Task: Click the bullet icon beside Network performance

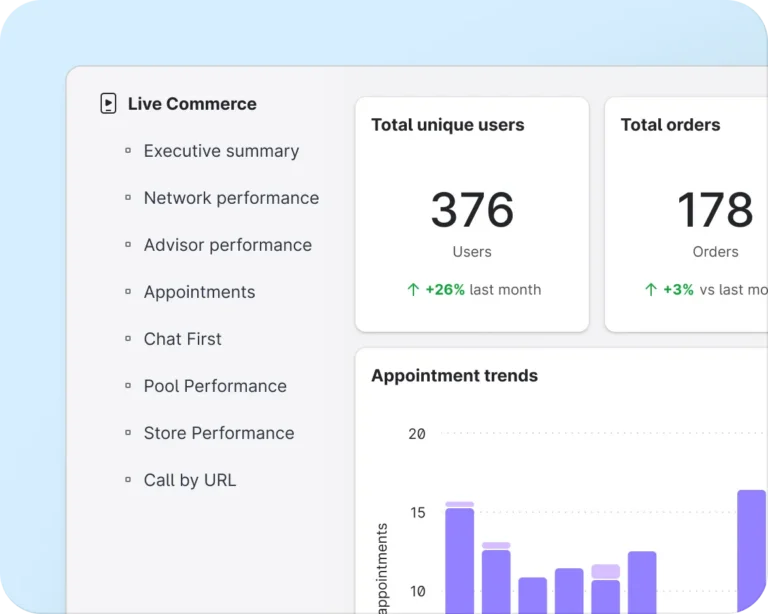Action: (x=128, y=198)
